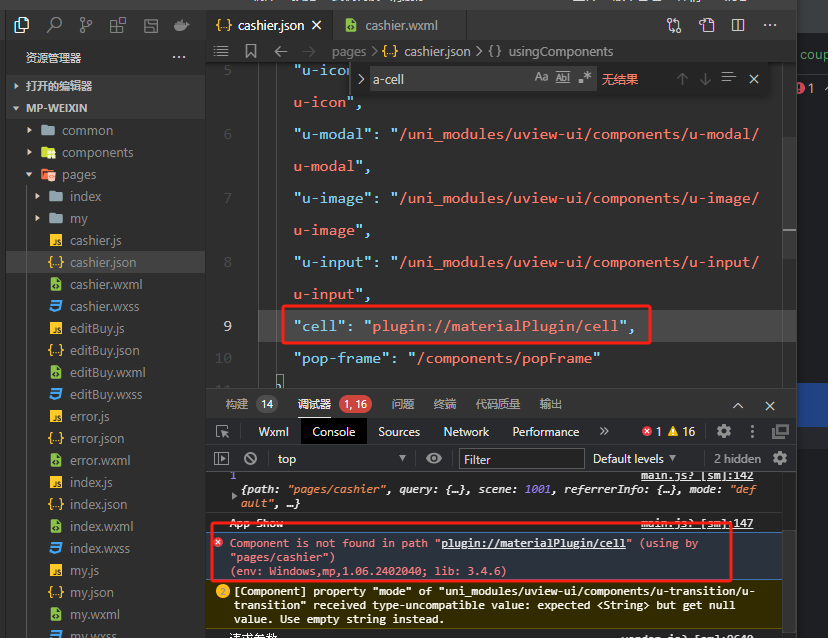
Task: Toggle live expression eye icon in console
Action: (434, 458)
